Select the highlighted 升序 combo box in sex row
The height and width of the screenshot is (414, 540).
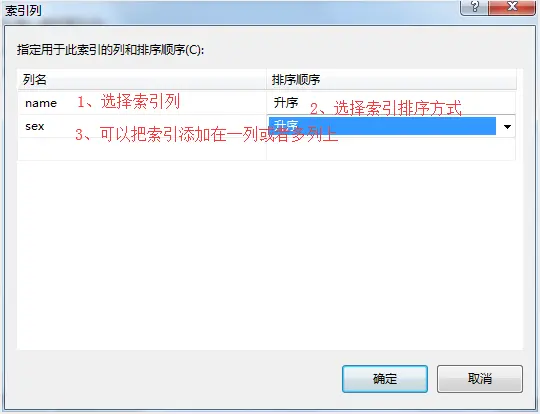(x=382, y=126)
